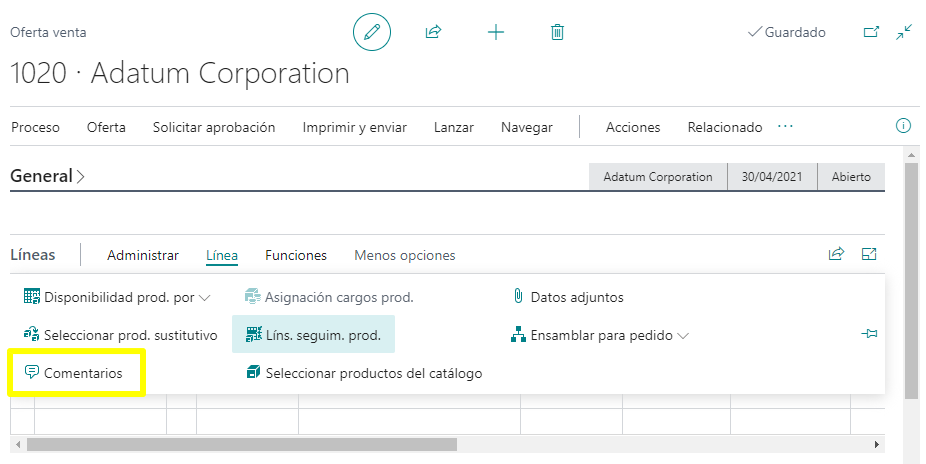Select the Funciones tab in Líneas

tap(295, 255)
